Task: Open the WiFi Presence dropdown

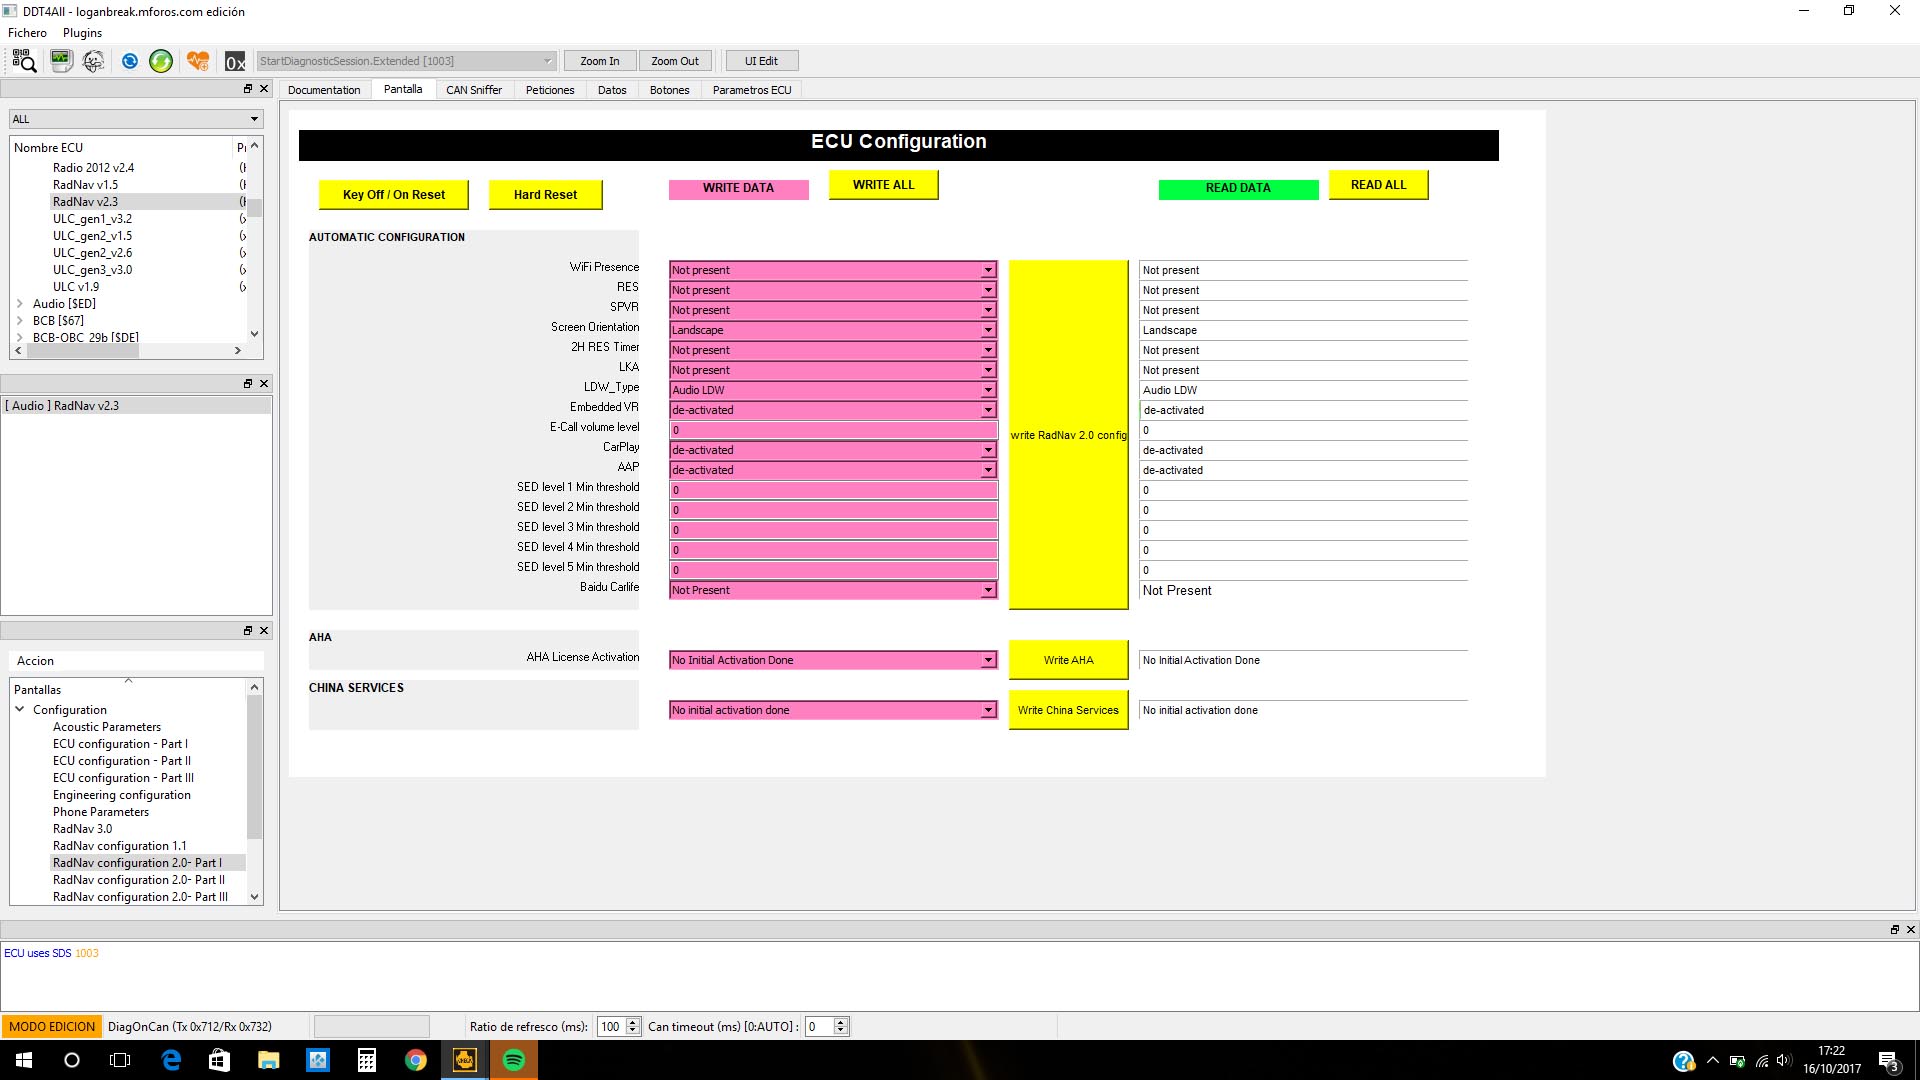Action: (987, 270)
